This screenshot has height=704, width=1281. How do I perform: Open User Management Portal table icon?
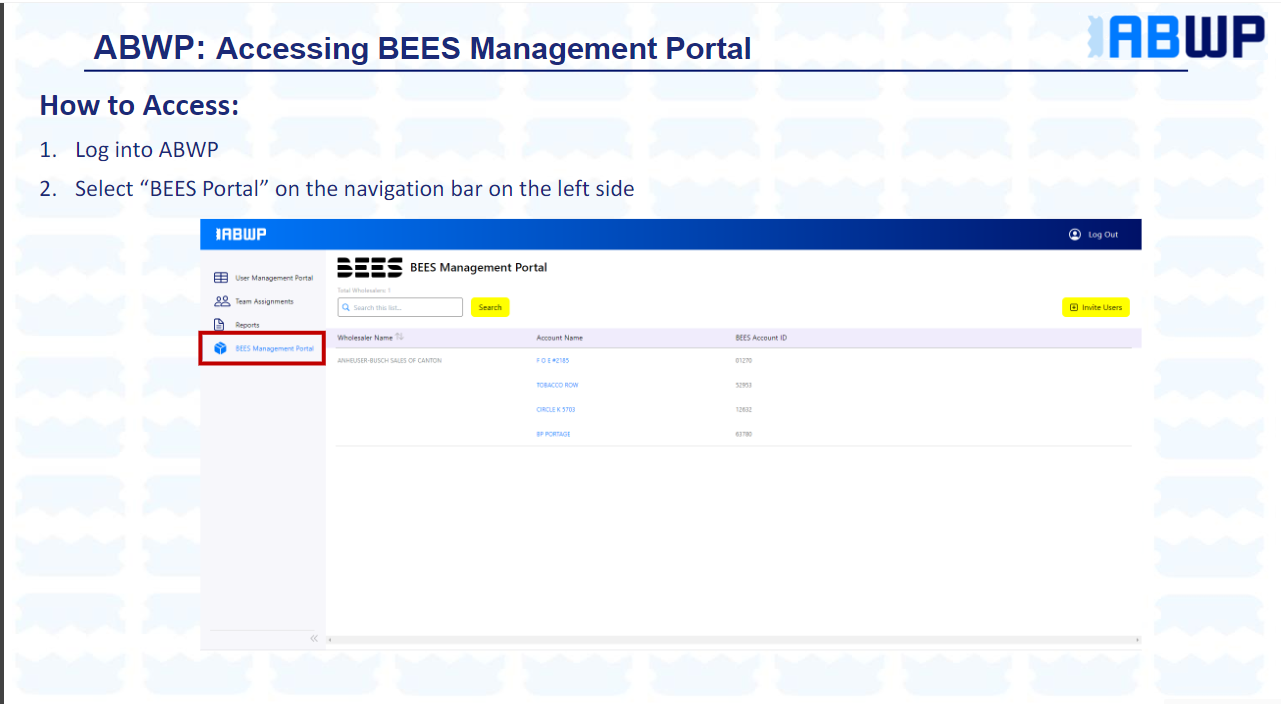click(x=221, y=278)
